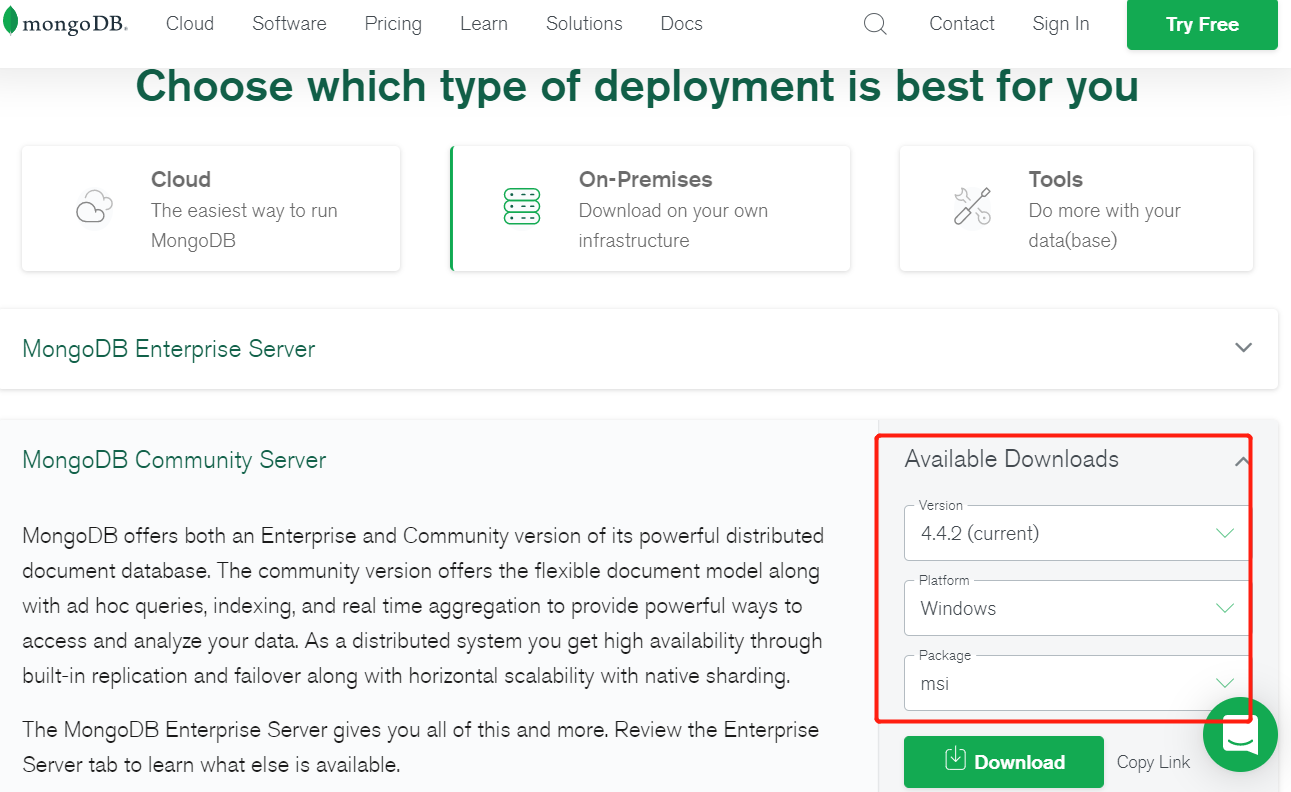Click the Available Downloads heading text

1011,459
